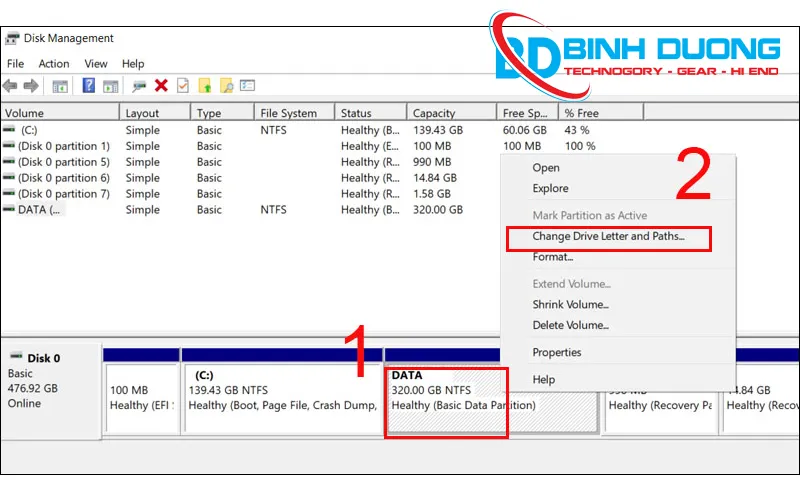The width and height of the screenshot is (800, 500).
Task: Open the Help menu in menu bar
Action: (133, 64)
